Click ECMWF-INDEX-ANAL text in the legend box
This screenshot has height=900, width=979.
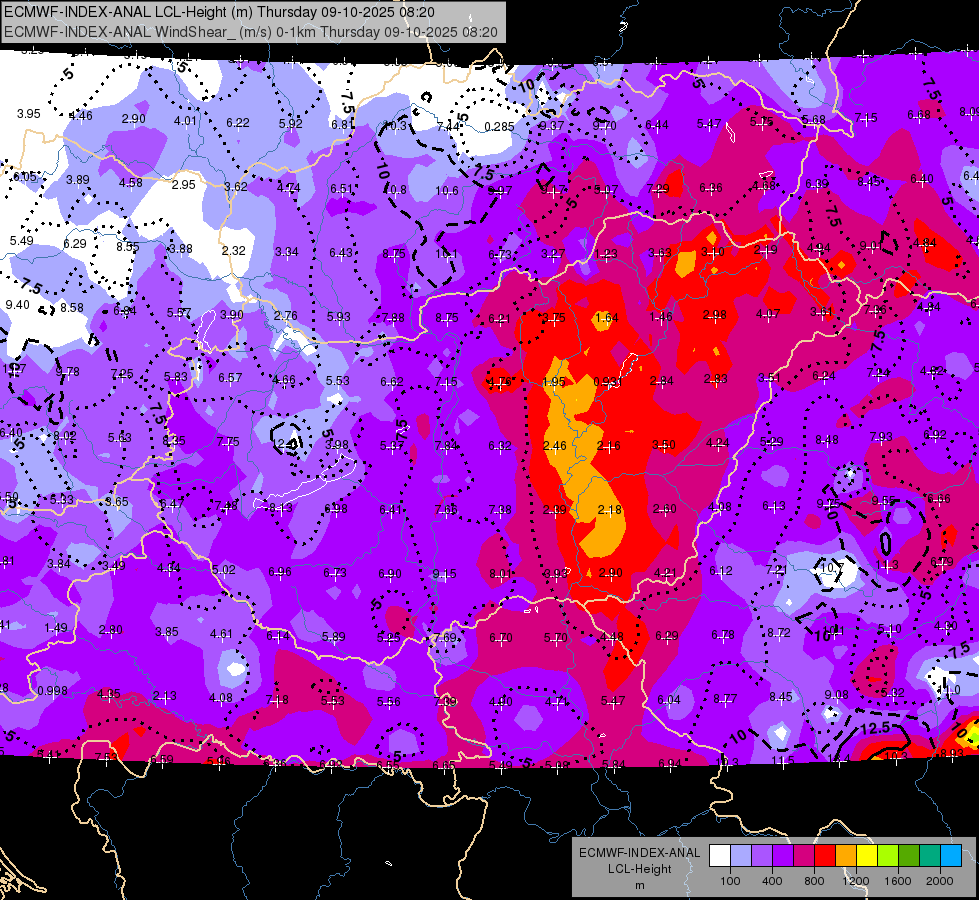pos(639,853)
